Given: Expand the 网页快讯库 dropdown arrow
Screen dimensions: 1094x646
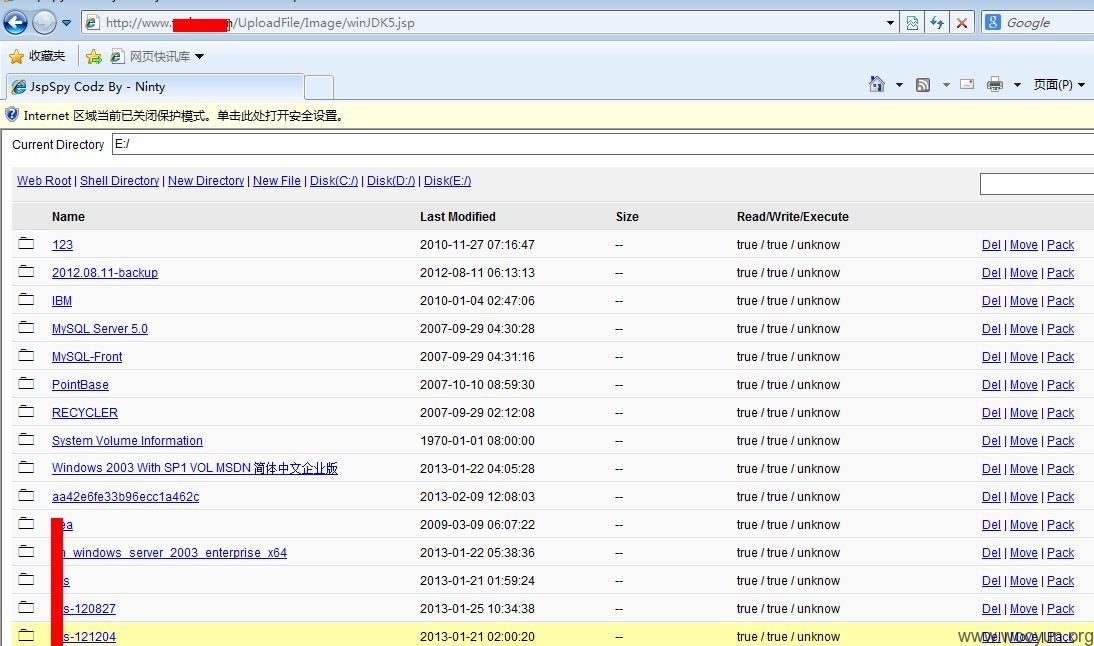Looking at the screenshot, I should coord(200,57).
